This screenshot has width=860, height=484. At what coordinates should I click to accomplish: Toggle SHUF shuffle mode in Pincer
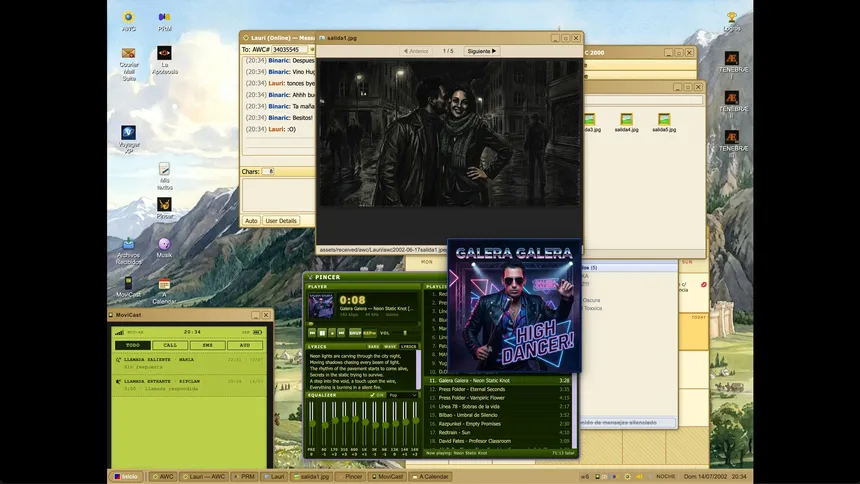pos(355,333)
